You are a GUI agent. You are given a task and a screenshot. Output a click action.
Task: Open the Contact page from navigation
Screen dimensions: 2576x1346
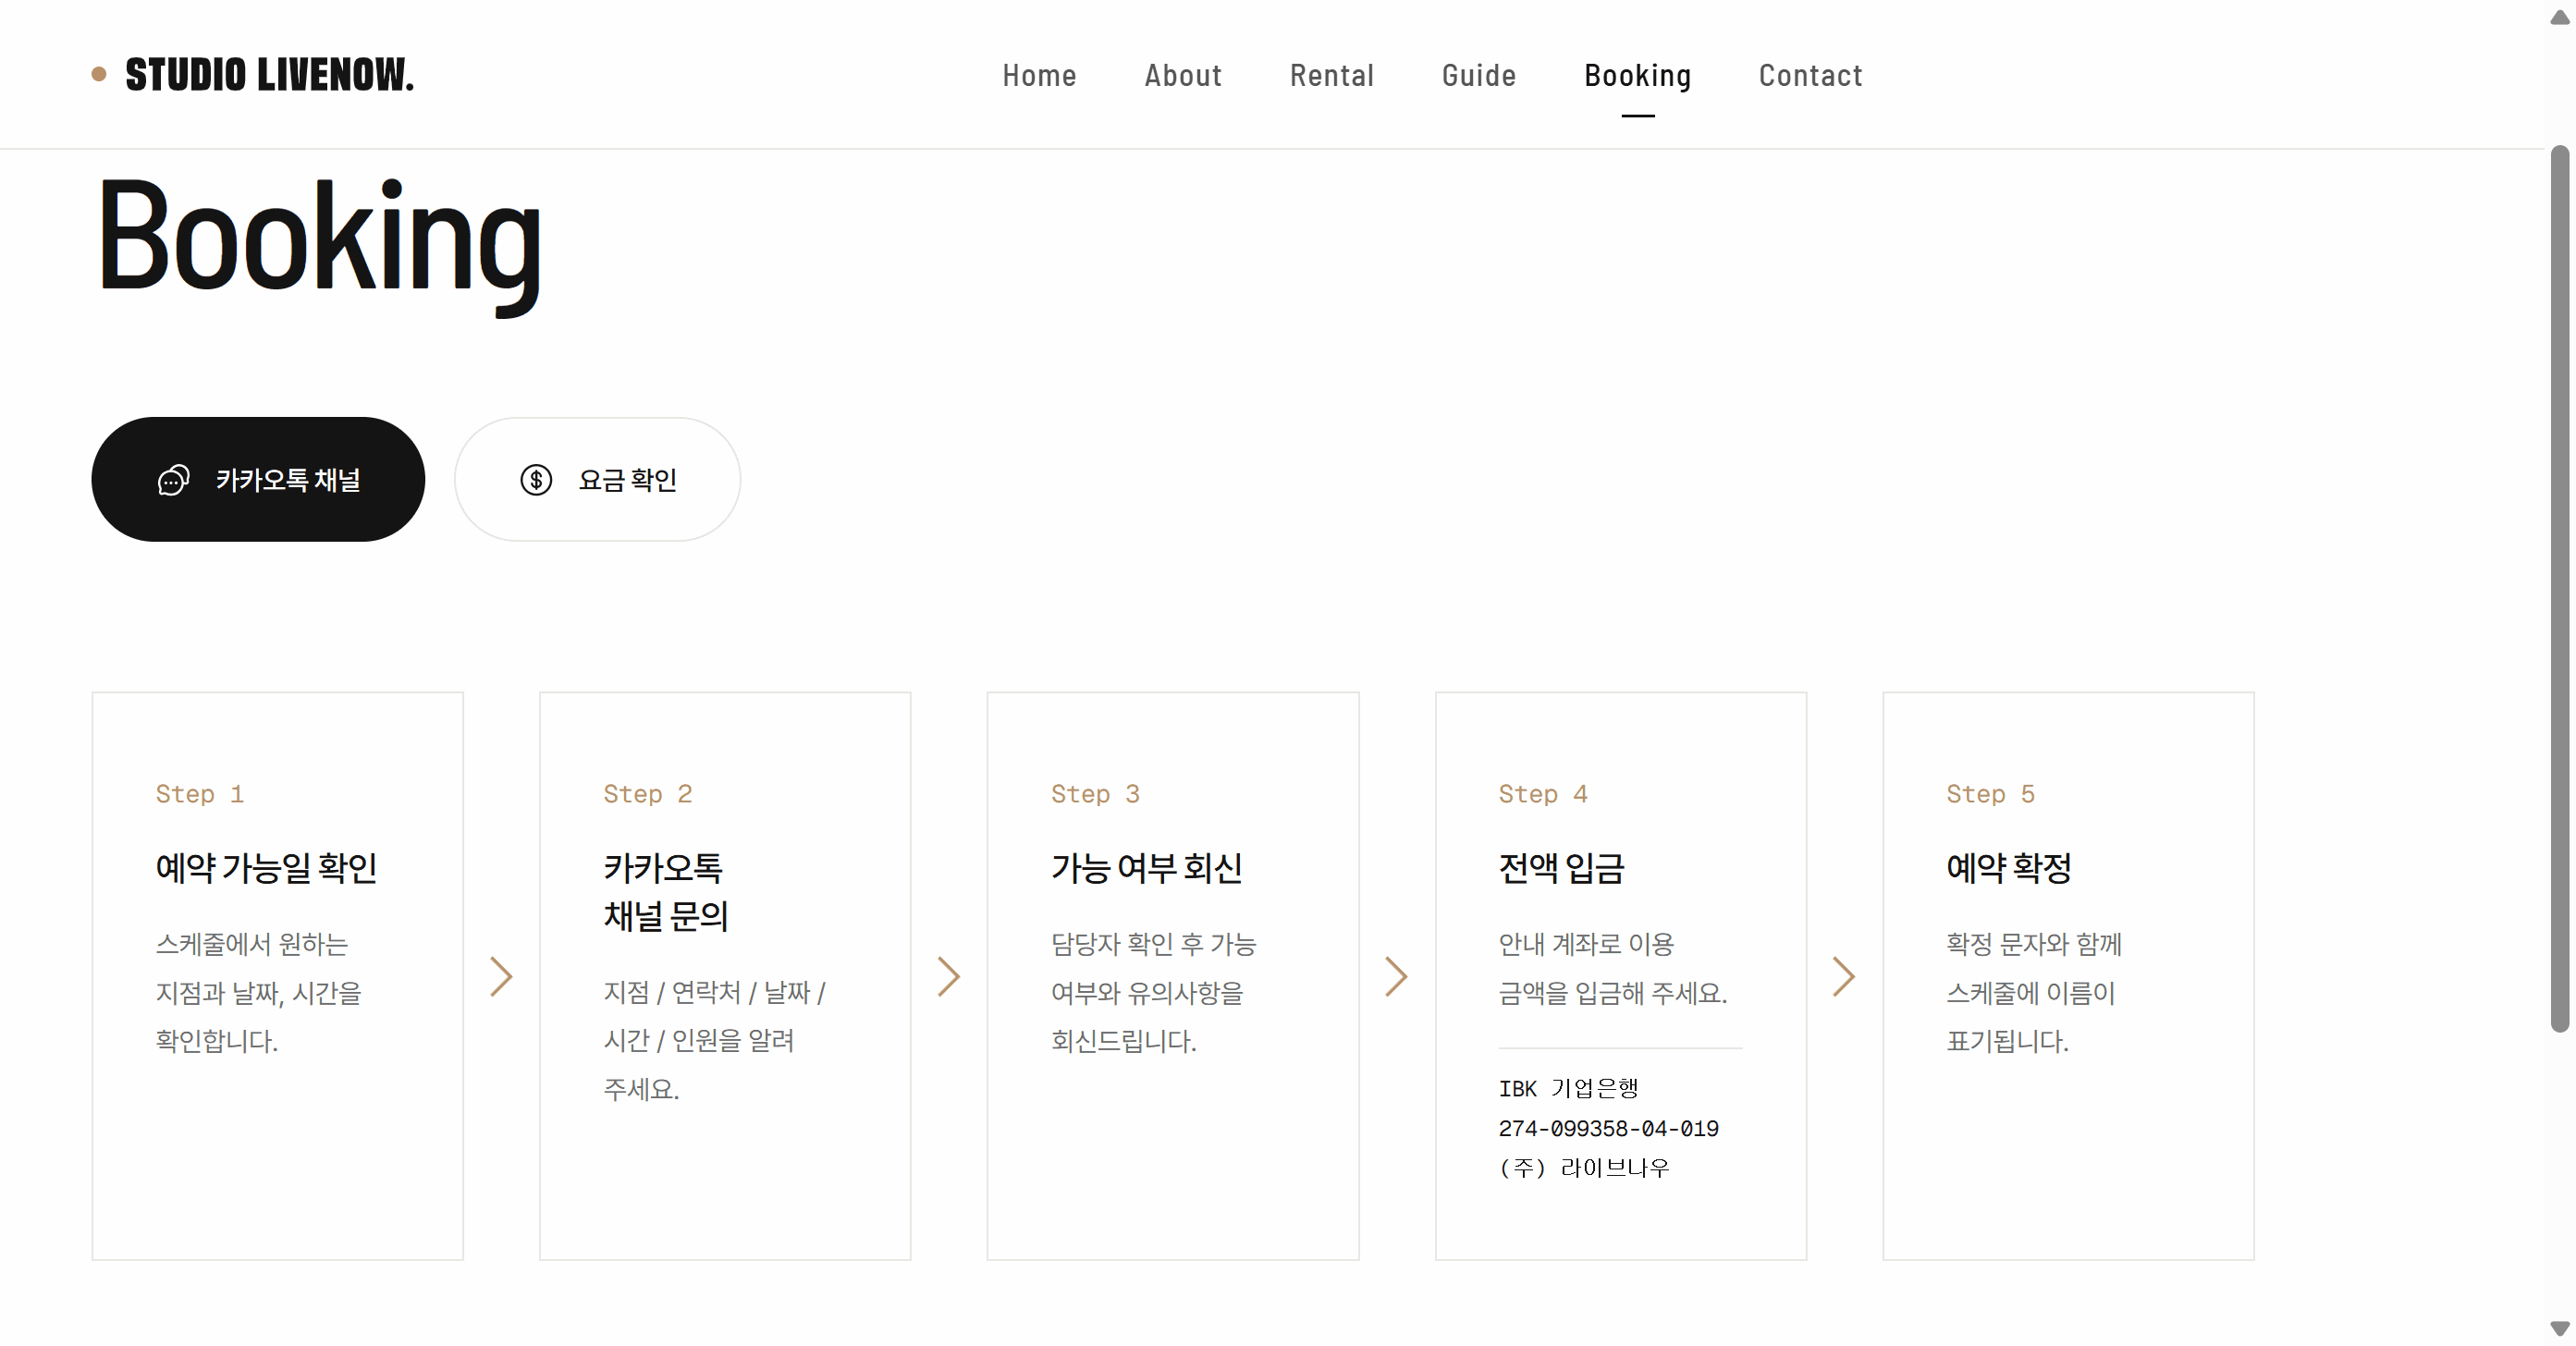pos(1811,75)
